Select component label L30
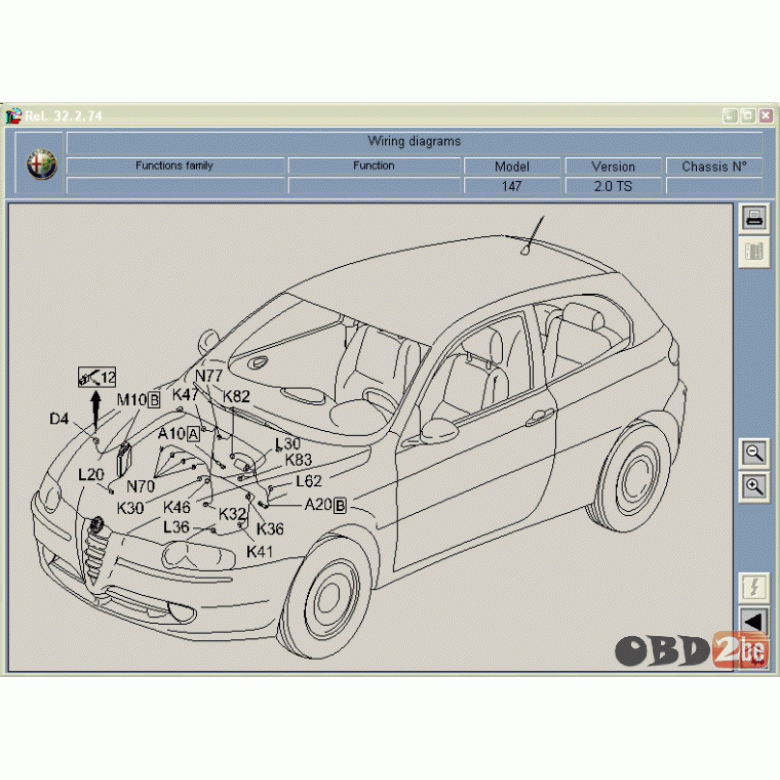Image resolution: width=780 pixels, height=780 pixels. click(x=288, y=443)
